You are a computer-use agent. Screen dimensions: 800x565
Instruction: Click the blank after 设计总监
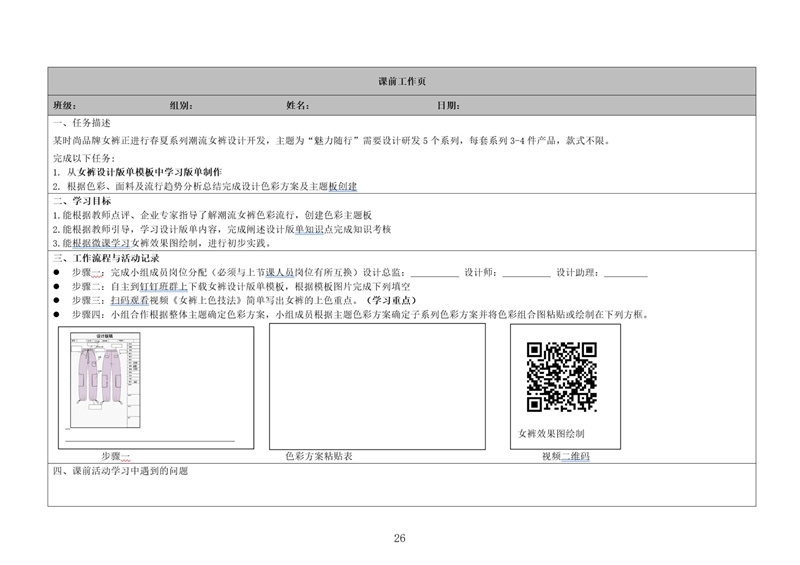tap(435, 273)
